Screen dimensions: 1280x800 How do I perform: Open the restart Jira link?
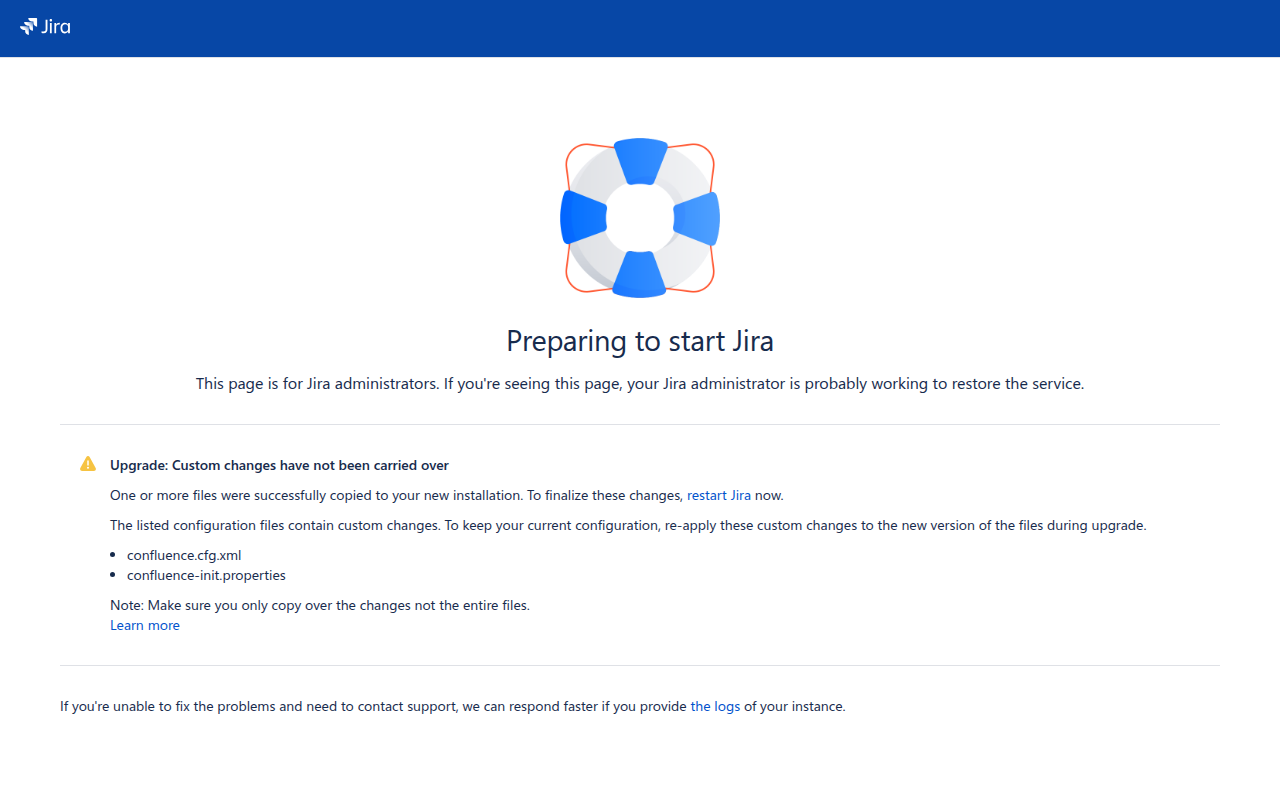[x=719, y=495]
